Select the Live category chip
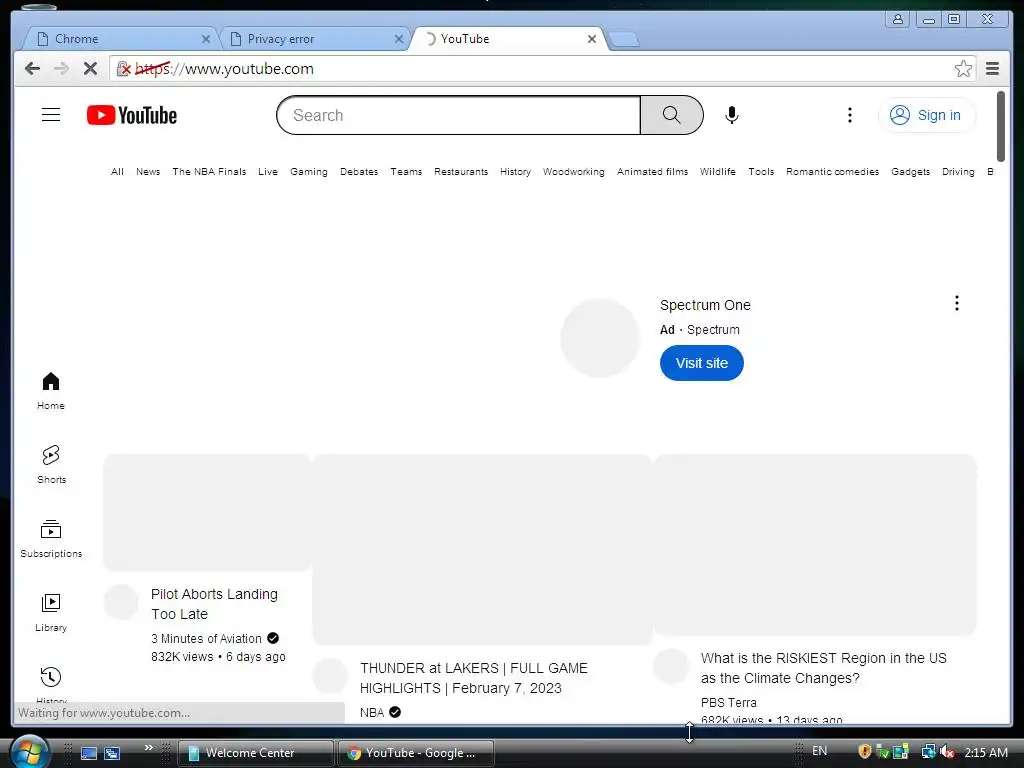This screenshot has height=768, width=1024. tap(268, 172)
